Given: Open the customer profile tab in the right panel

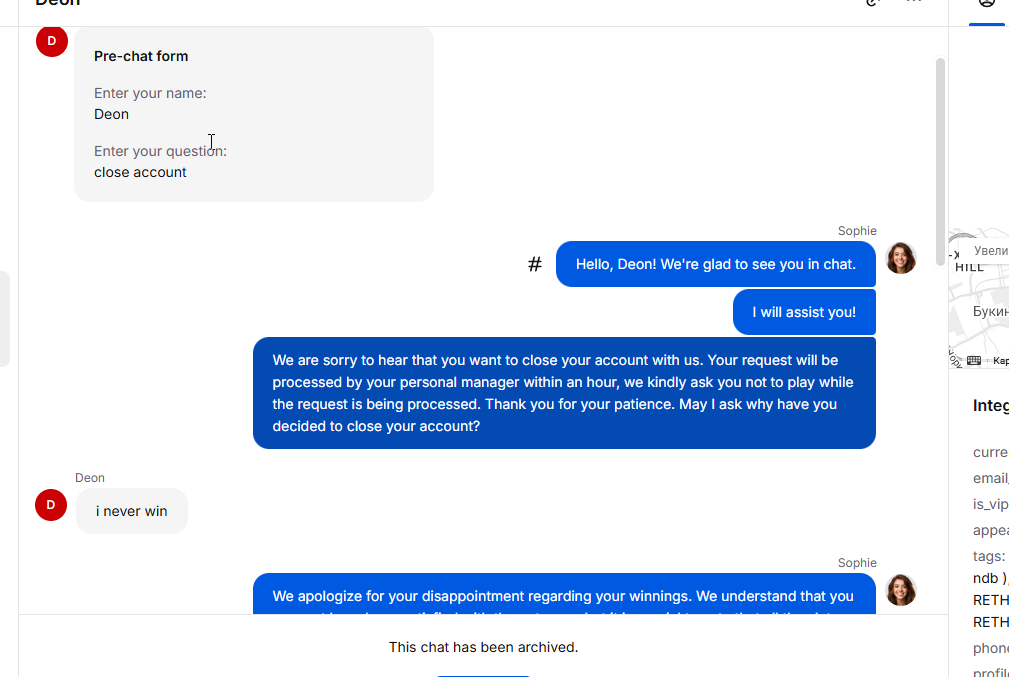Looking at the screenshot, I should pyautogui.click(x=987, y=5).
